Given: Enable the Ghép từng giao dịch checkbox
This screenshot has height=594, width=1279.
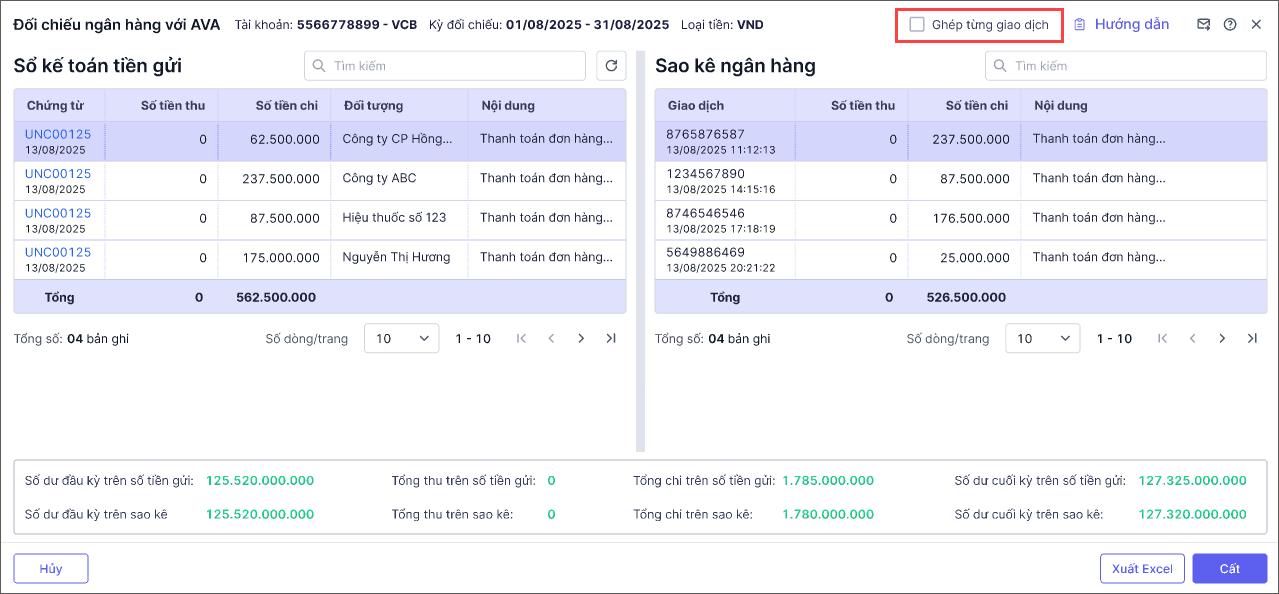Looking at the screenshot, I should [x=917, y=25].
